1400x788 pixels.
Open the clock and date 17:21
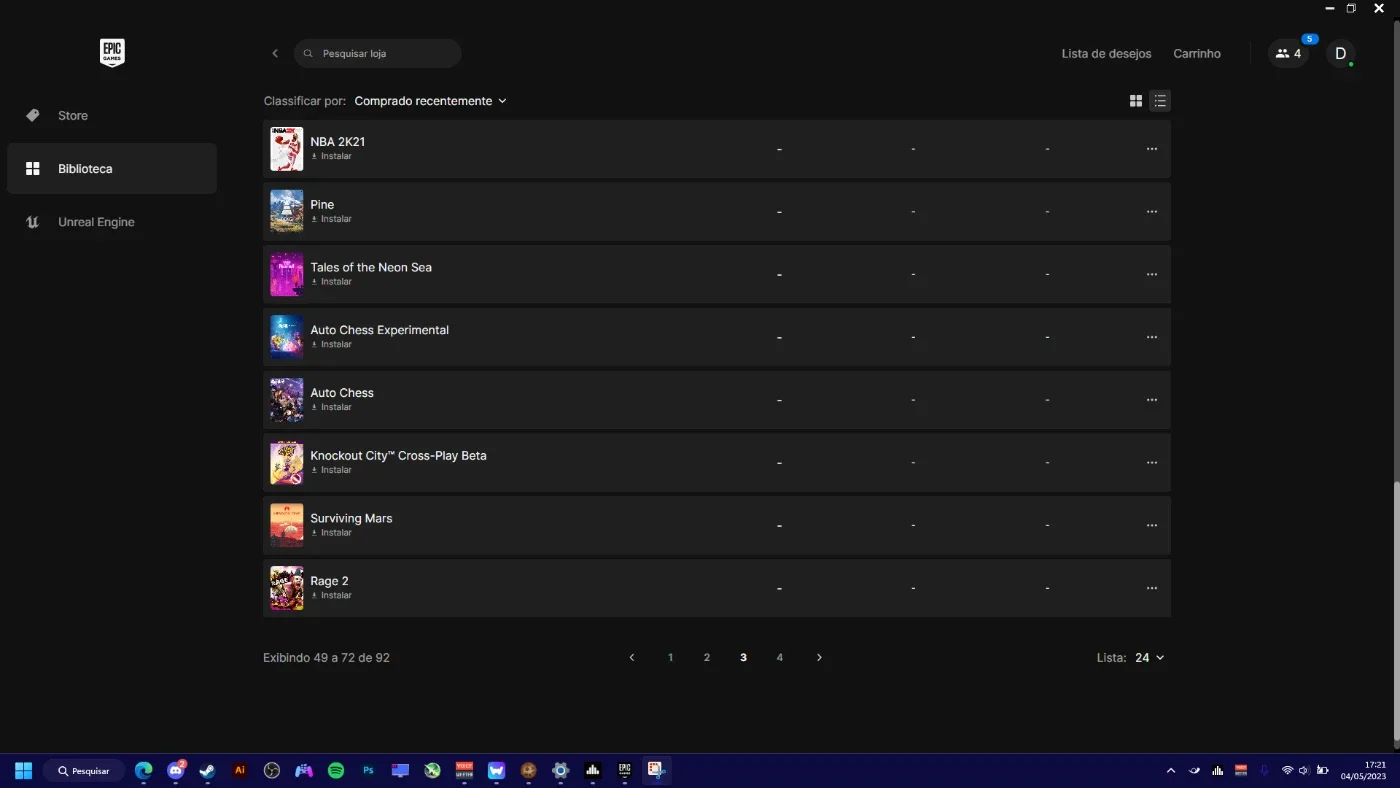point(1363,771)
